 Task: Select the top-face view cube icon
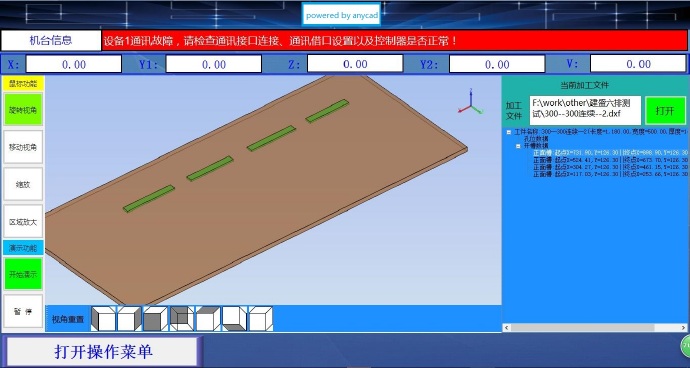coord(208,319)
